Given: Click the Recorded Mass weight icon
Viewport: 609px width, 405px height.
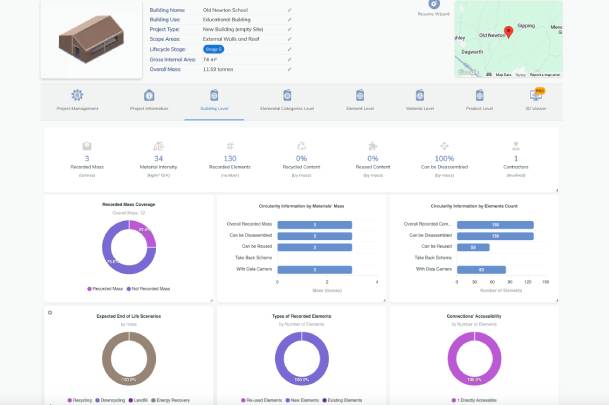Looking at the screenshot, I should pyautogui.click(x=87, y=146).
